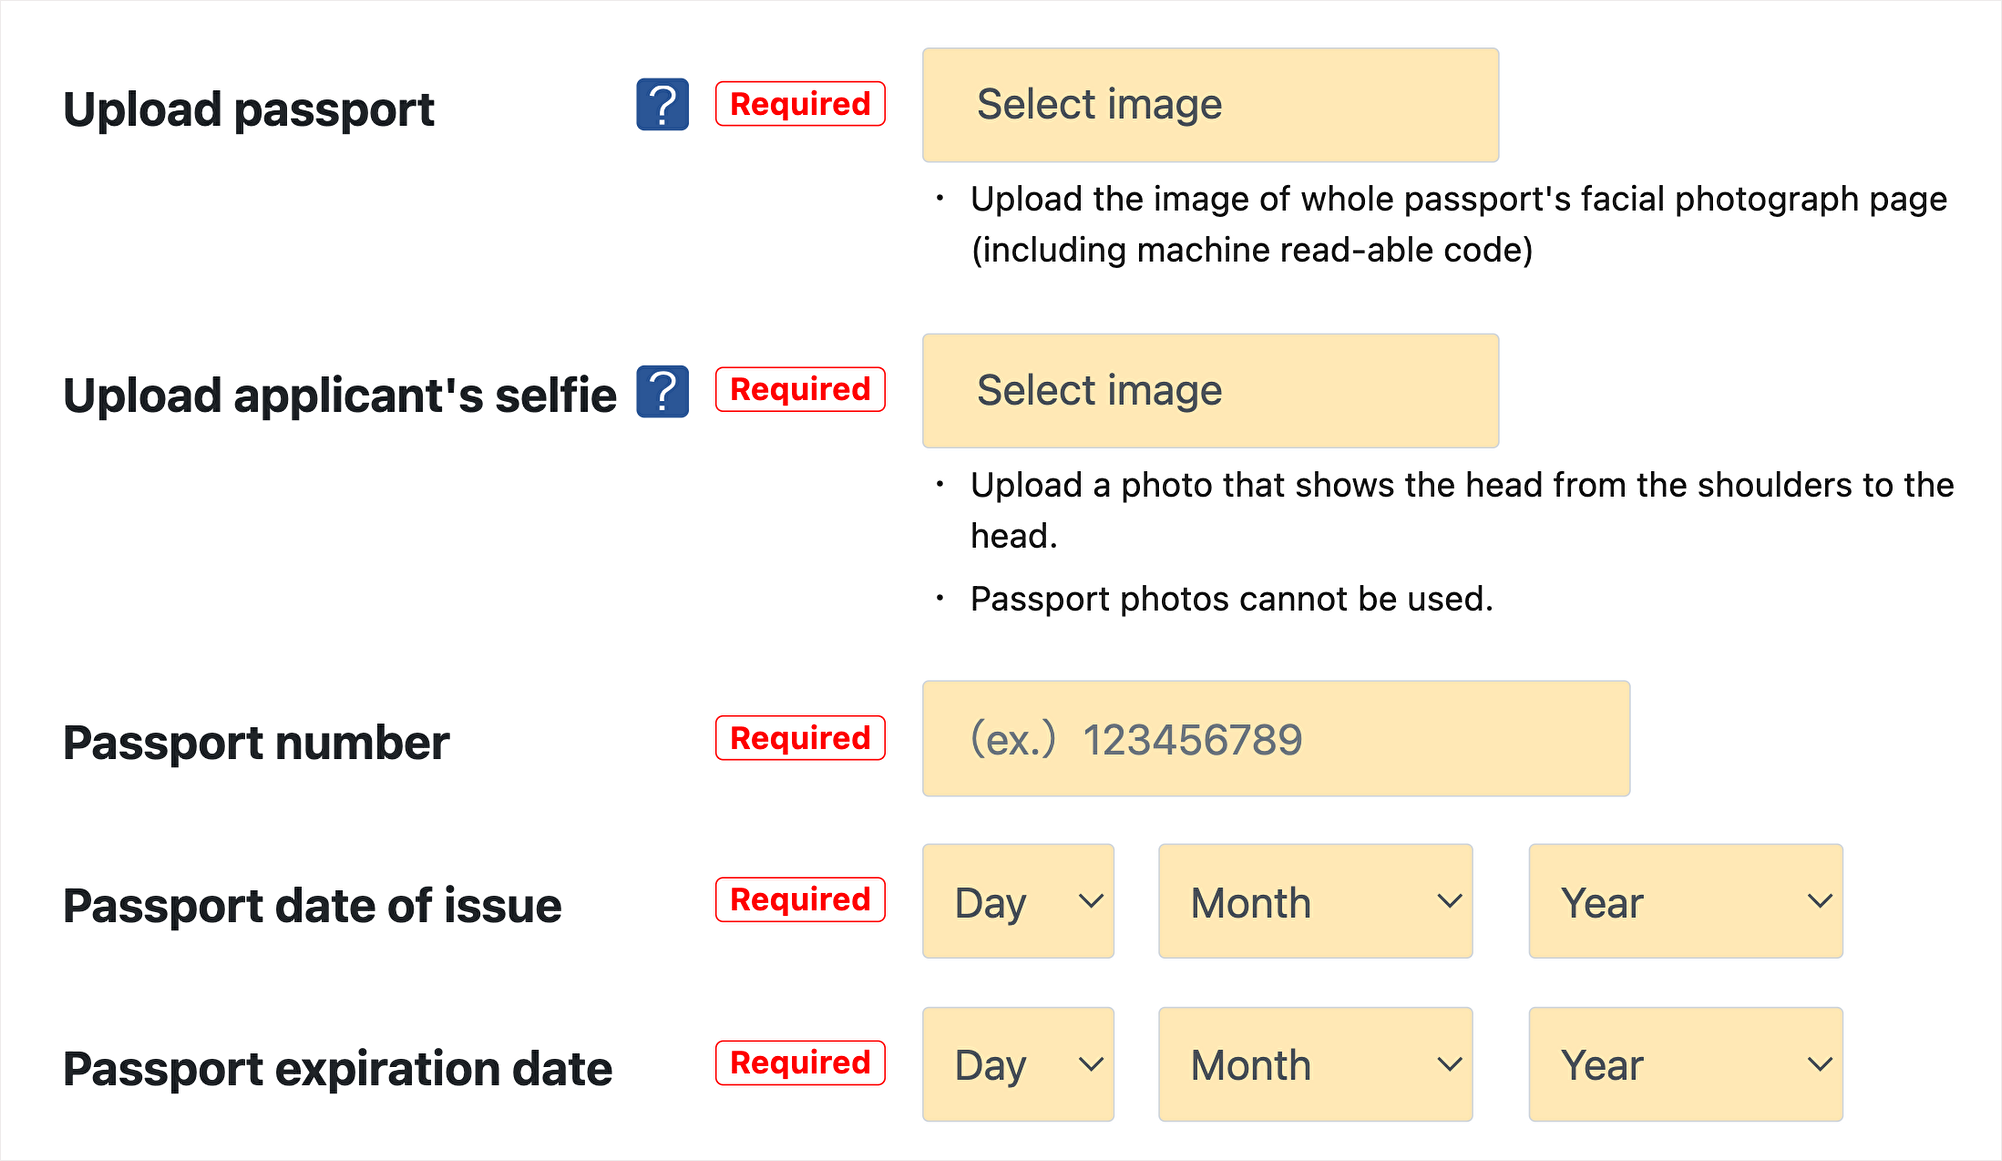Open the Day dropdown for passport expiration date
Image resolution: width=2002 pixels, height=1161 pixels.
pyautogui.click(x=1017, y=1063)
